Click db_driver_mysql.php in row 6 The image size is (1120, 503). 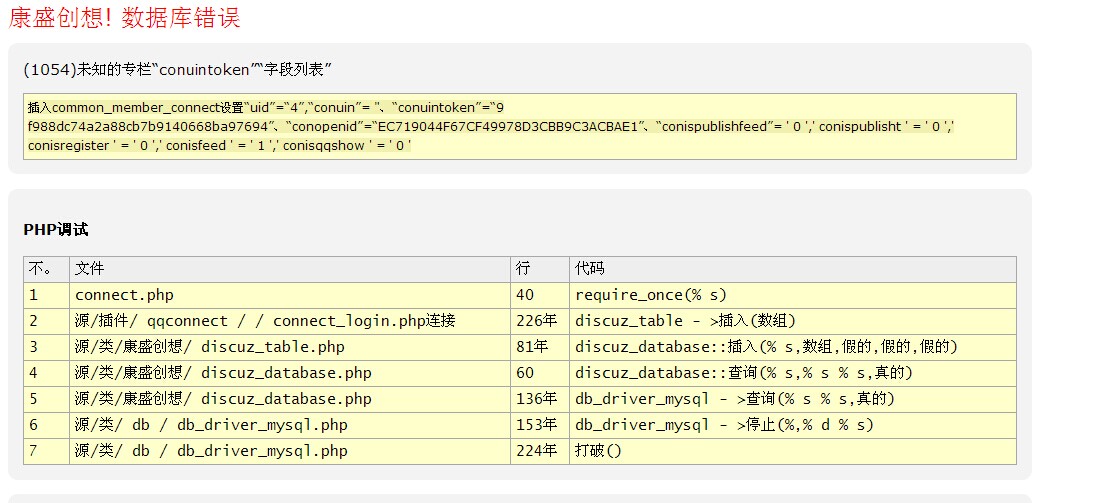211,425
